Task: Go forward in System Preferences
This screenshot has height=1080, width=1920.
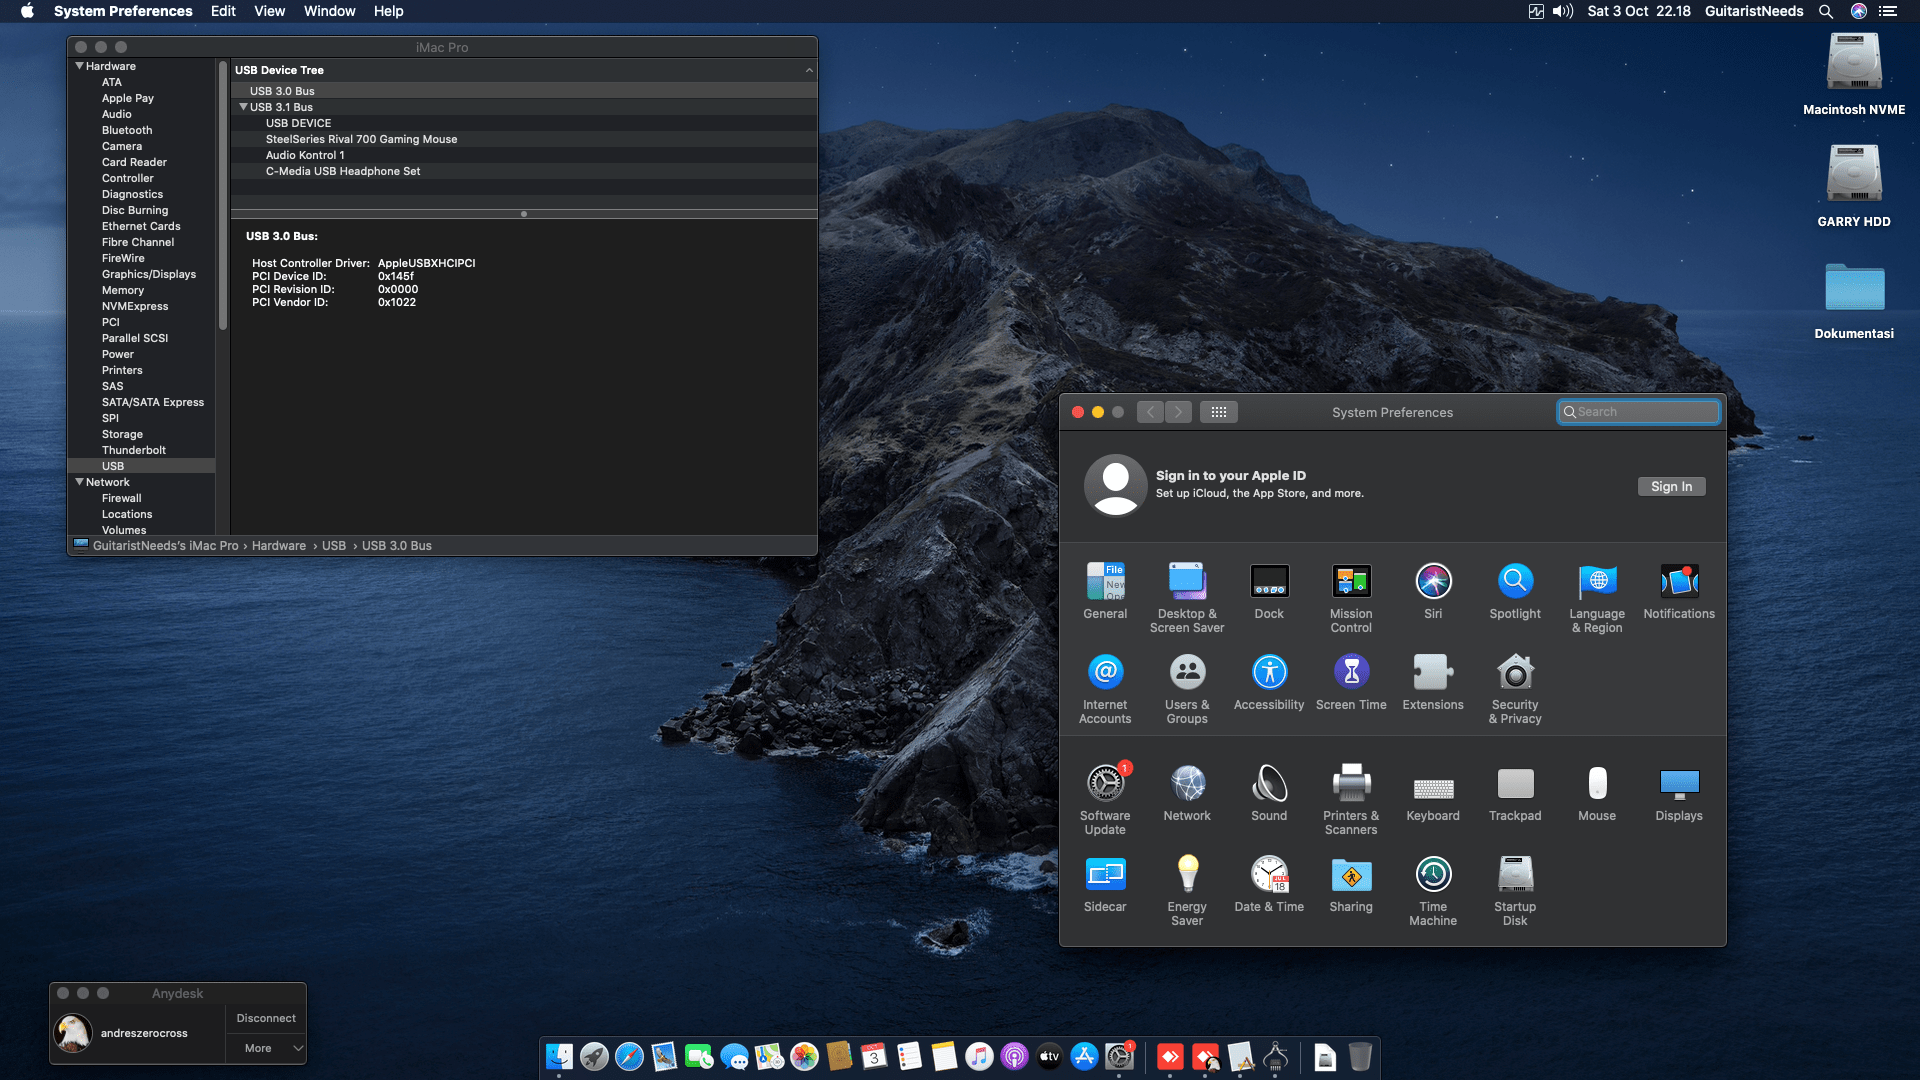Action: click(1178, 412)
